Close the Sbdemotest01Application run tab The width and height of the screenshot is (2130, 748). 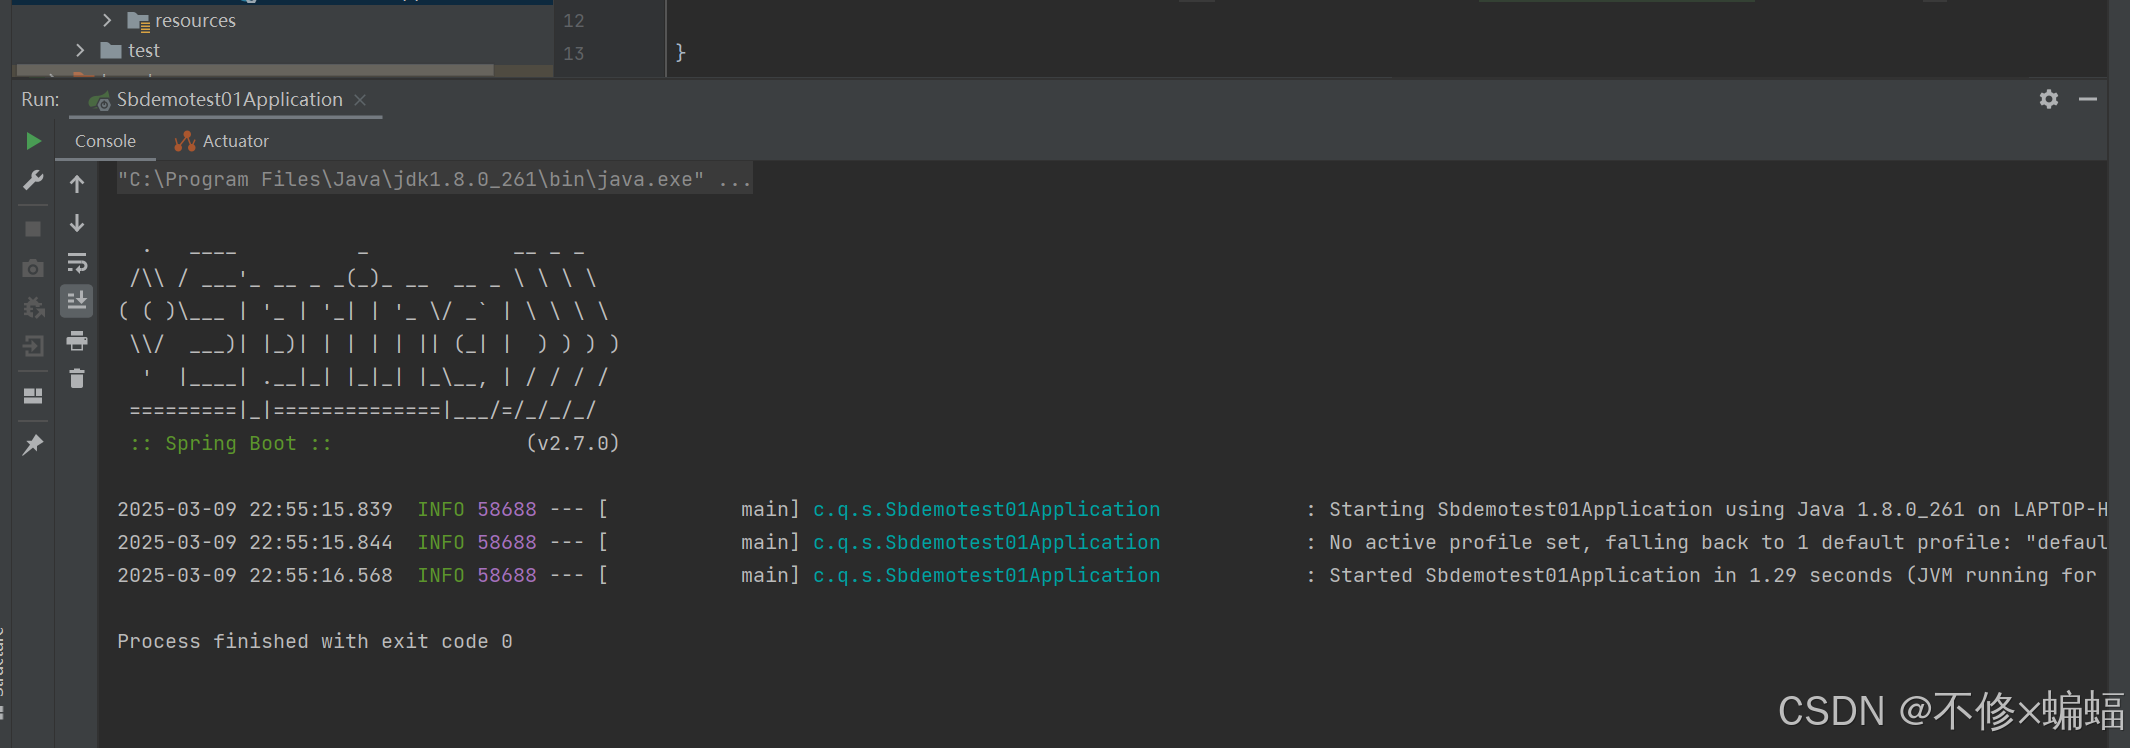pos(361,100)
